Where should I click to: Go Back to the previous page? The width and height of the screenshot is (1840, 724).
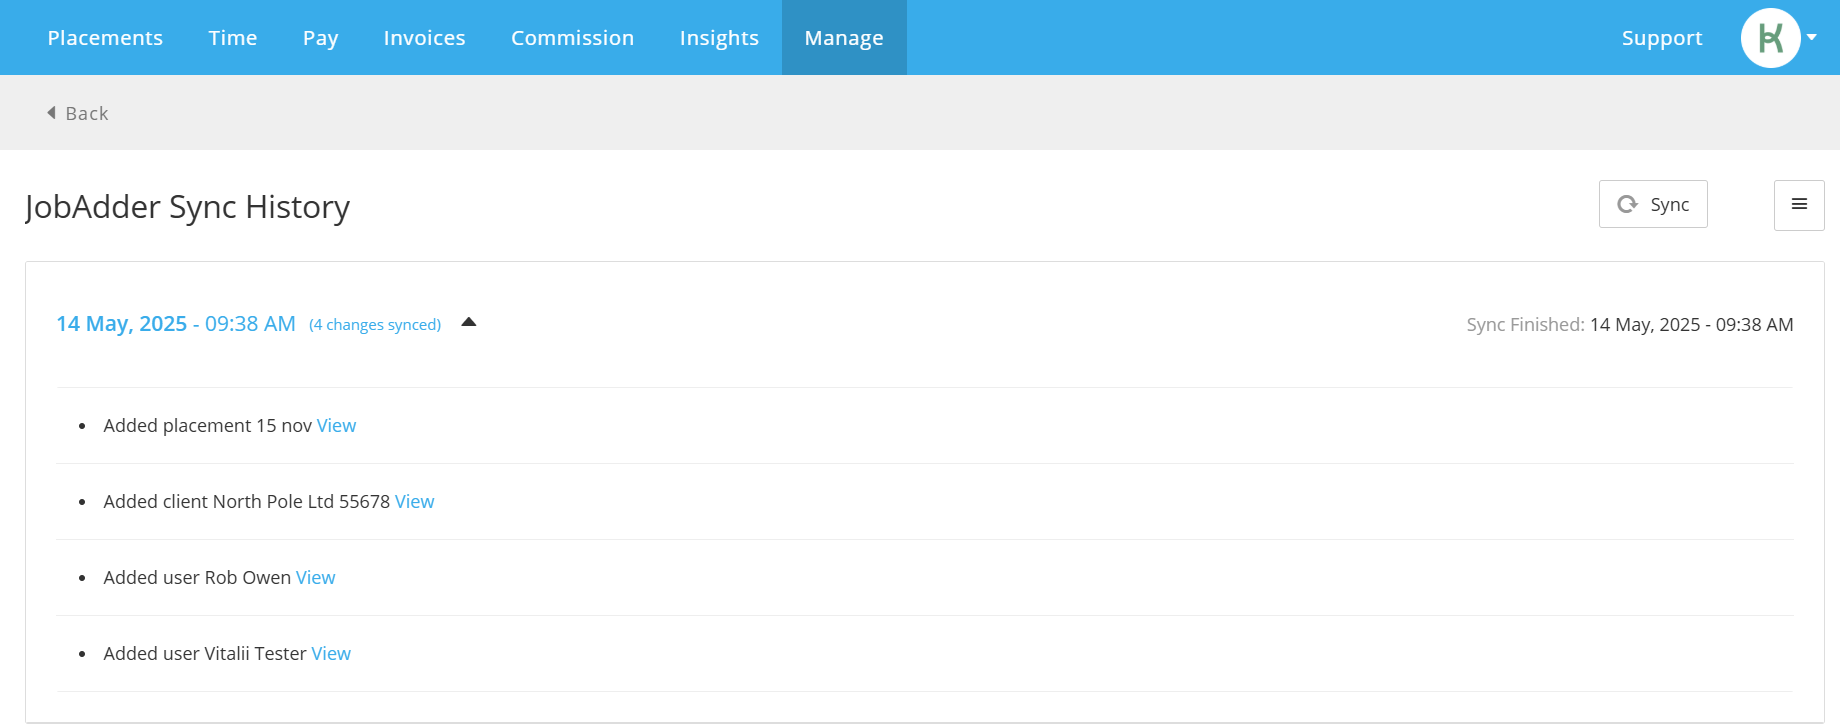(78, 113)
